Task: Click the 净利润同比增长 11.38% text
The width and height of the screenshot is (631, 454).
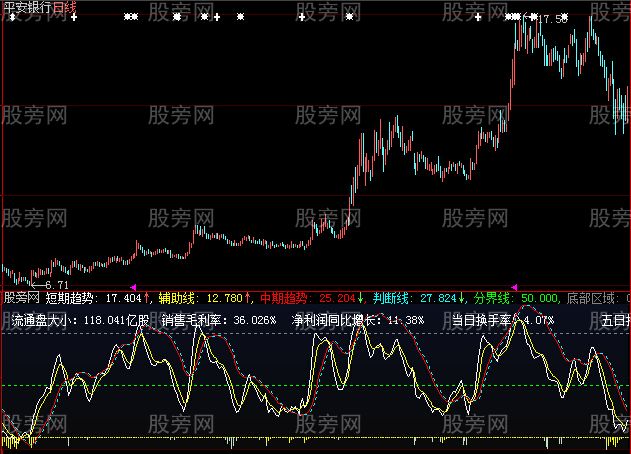Action: click(358, 320)
